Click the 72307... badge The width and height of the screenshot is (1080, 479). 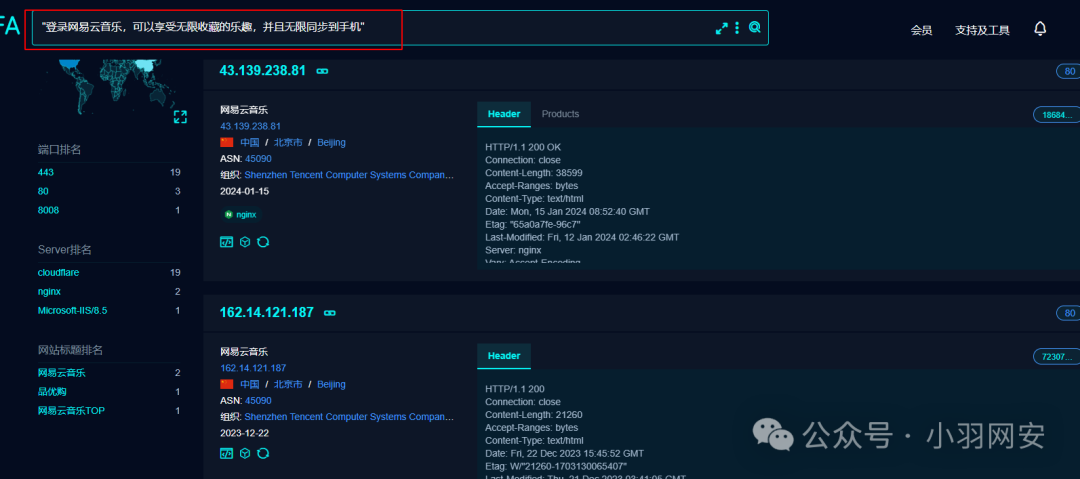click(x=1057, y=356)
